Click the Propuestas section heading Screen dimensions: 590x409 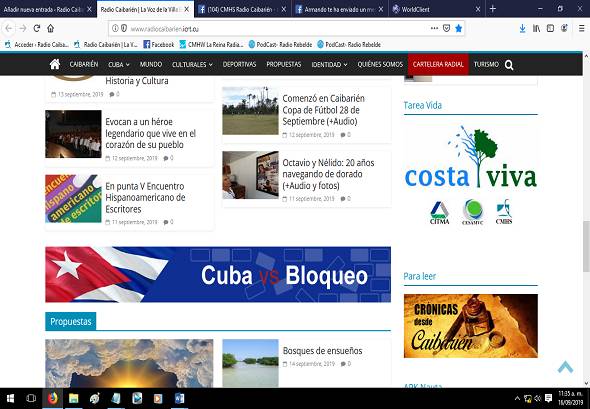[x=71, y=321]
